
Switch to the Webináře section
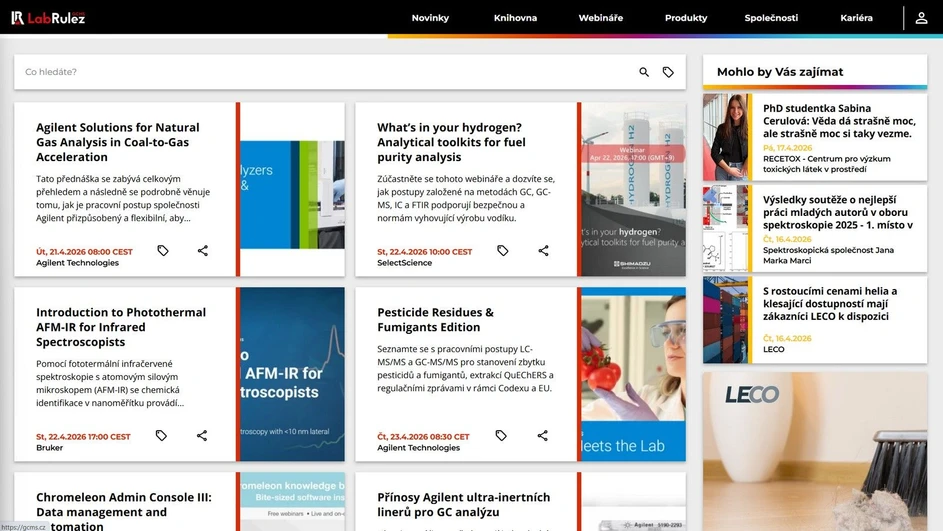pos(600,18)
